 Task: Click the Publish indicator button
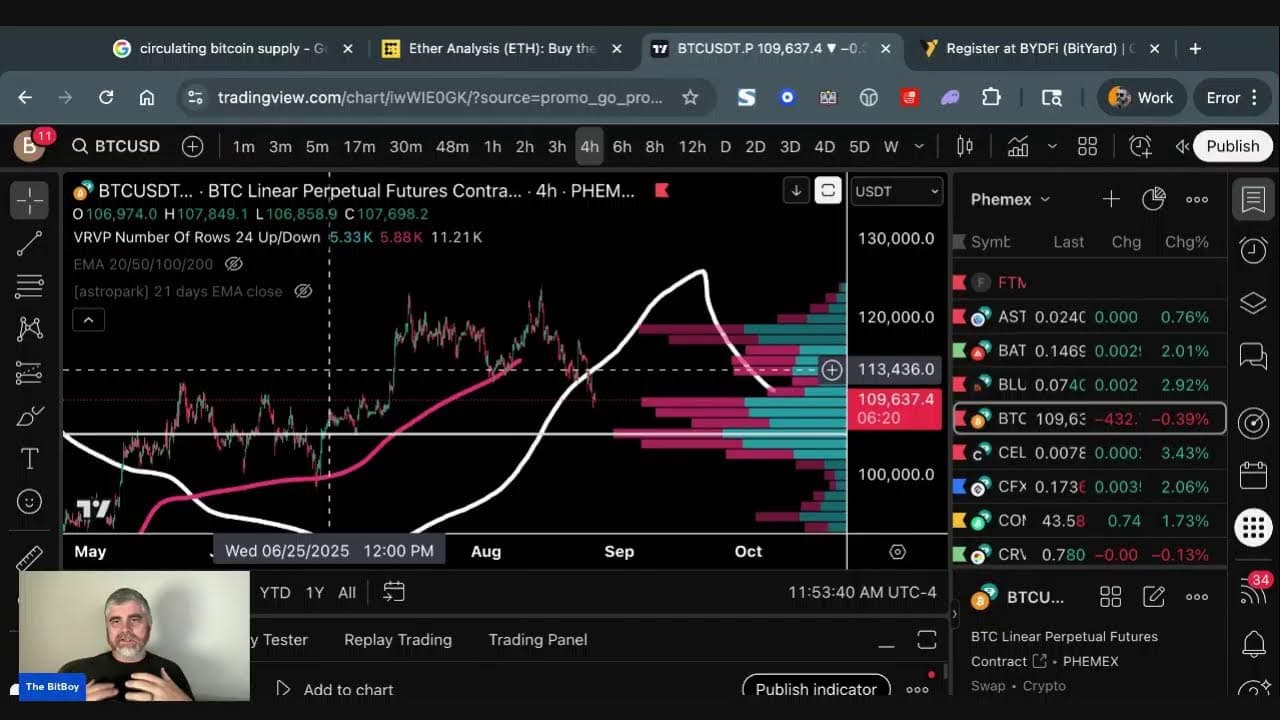pos(816,689)
